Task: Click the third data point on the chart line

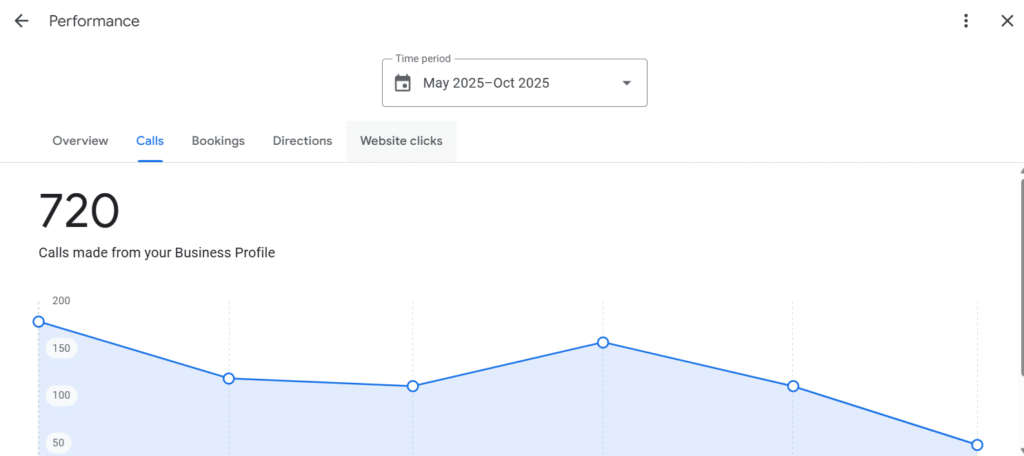Action: pyautogui.click(x=413, y=386)
